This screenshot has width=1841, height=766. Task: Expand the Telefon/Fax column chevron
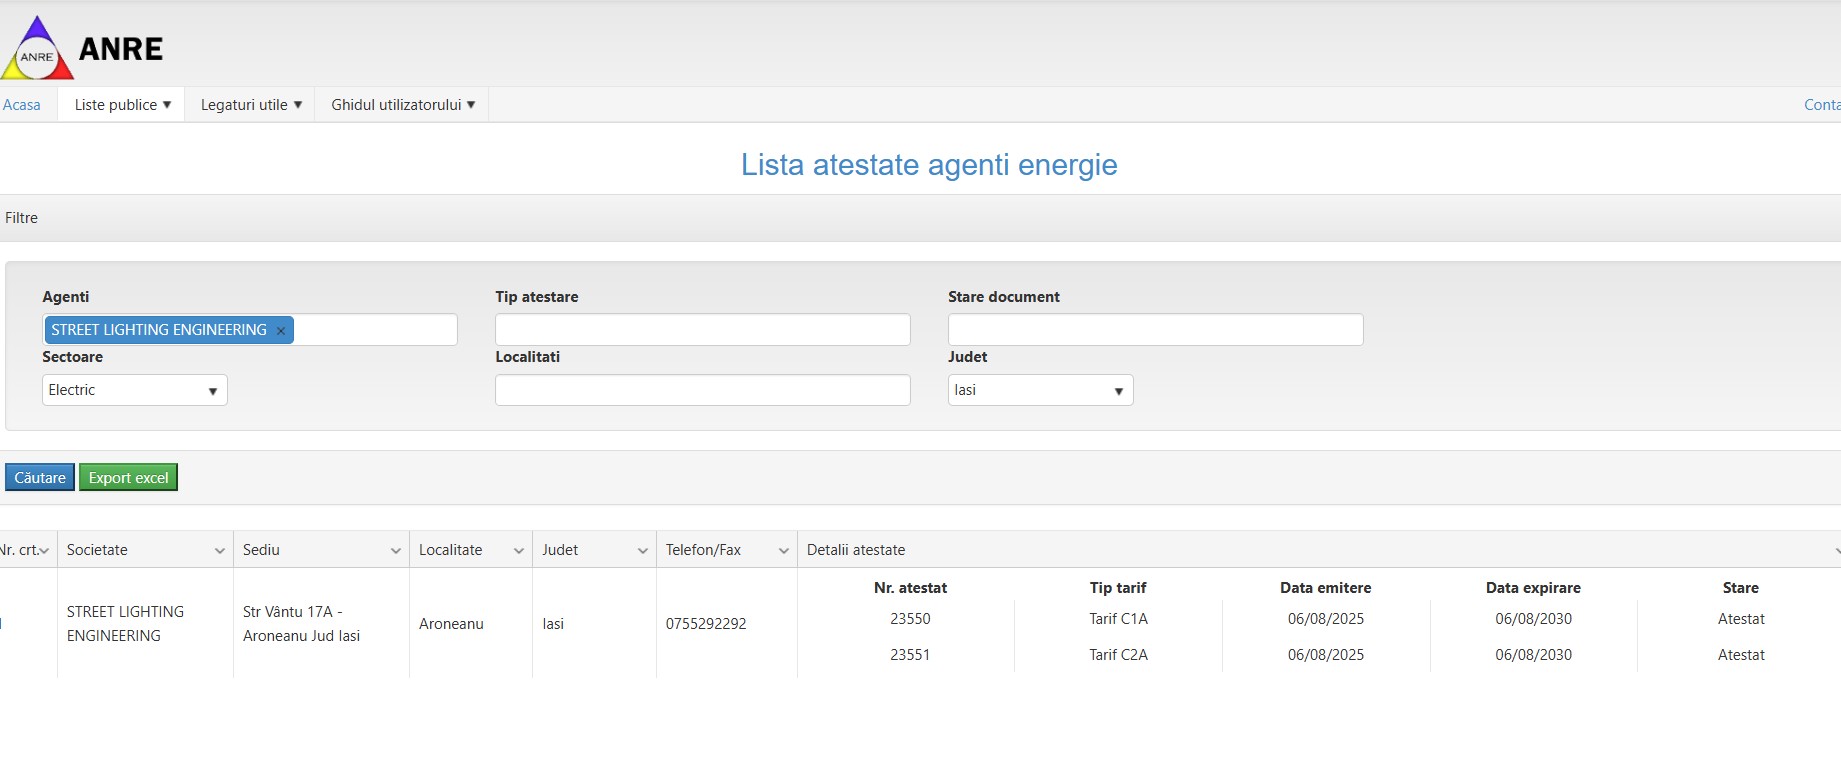point(784,551)
